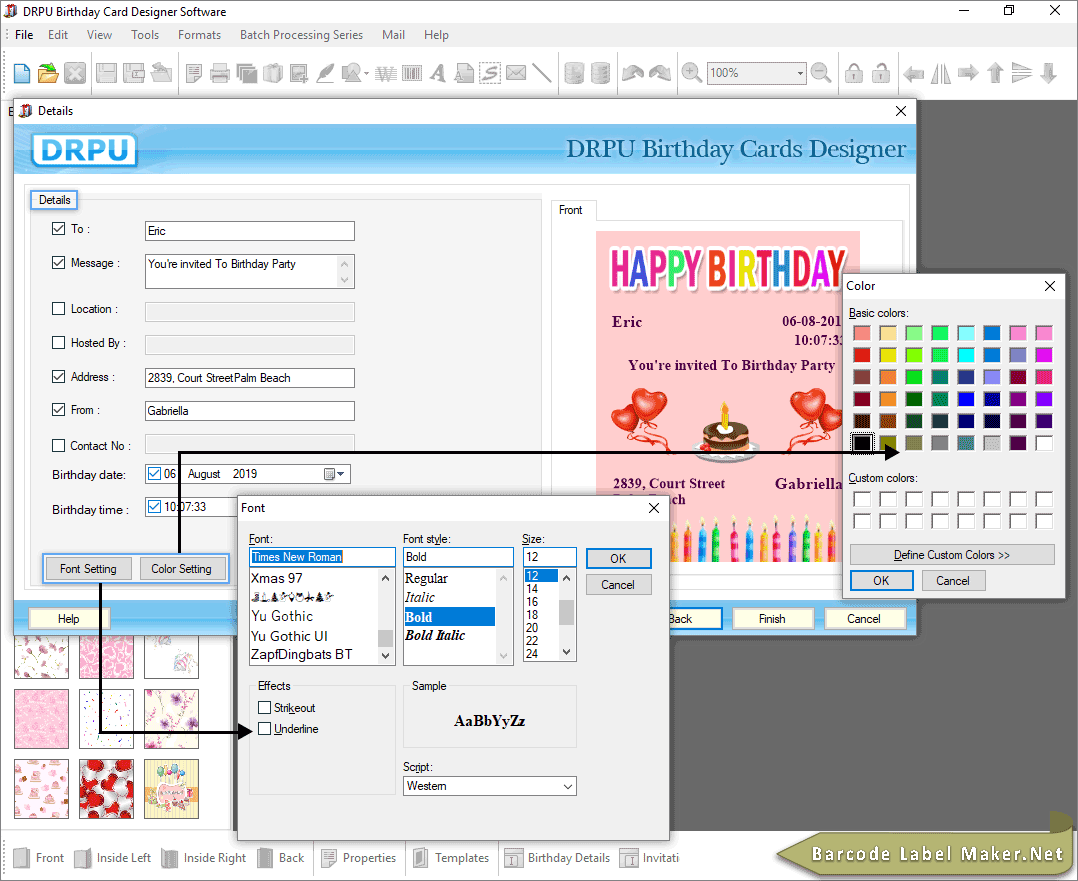The image size is (1078, 881).
Task: Click the first database cylinder icon
Action: coord(573,73)
